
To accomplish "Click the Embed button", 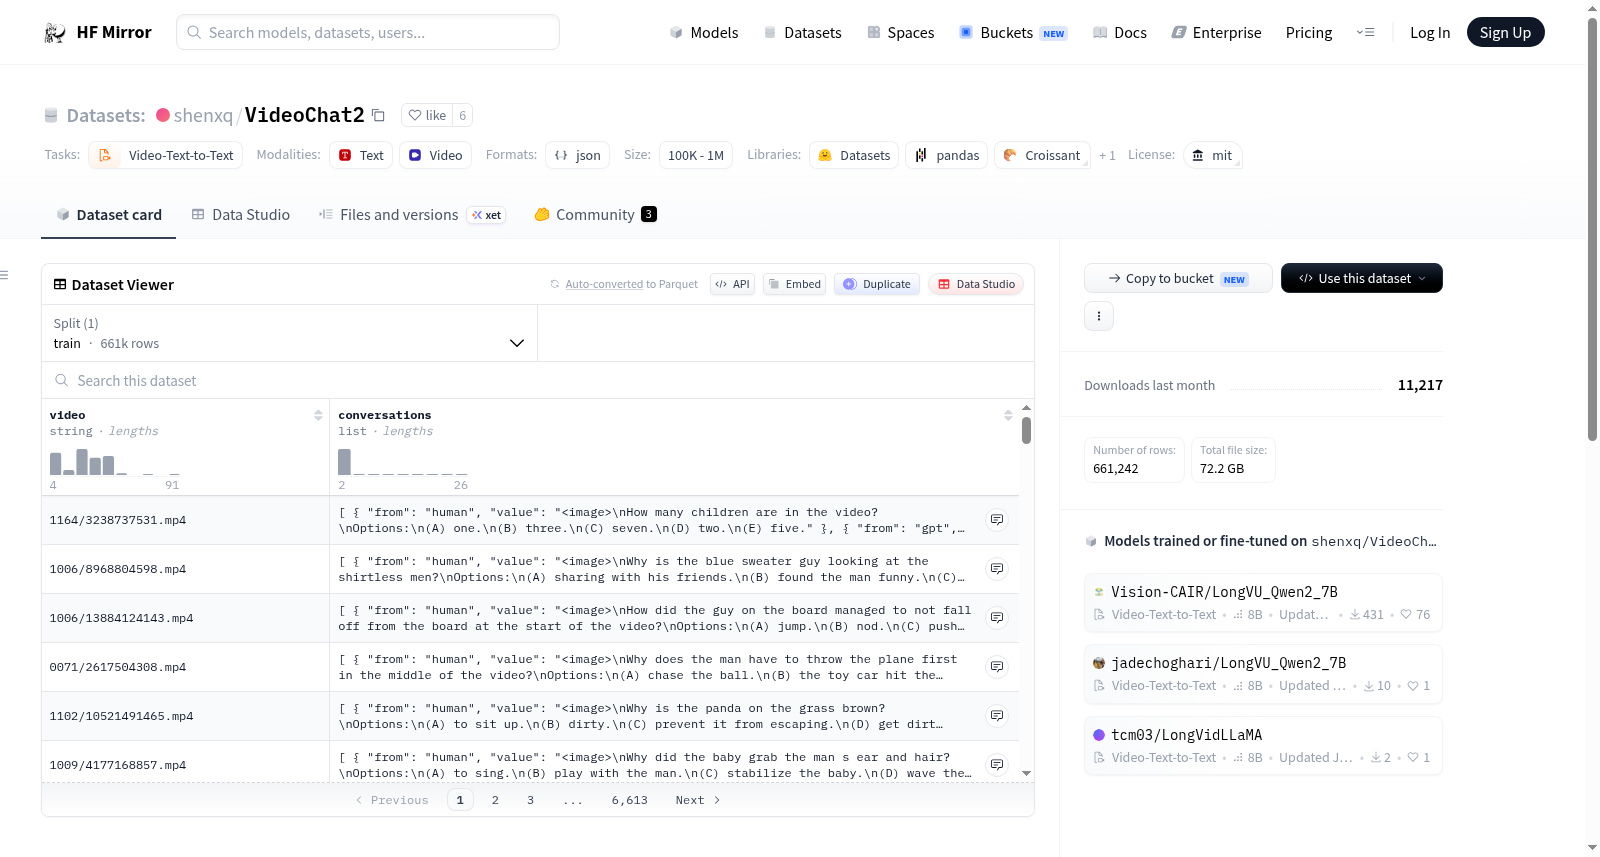I will coord(793,284).
